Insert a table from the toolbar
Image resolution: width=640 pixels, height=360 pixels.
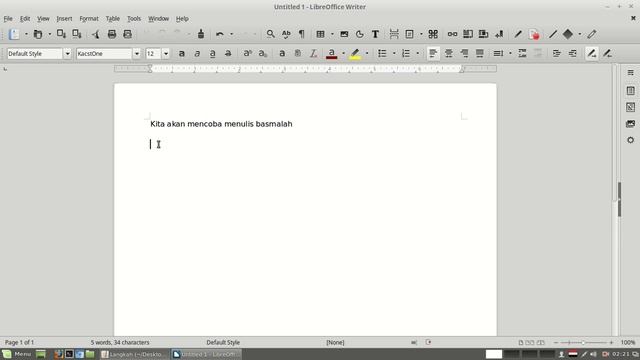(320, 34)
